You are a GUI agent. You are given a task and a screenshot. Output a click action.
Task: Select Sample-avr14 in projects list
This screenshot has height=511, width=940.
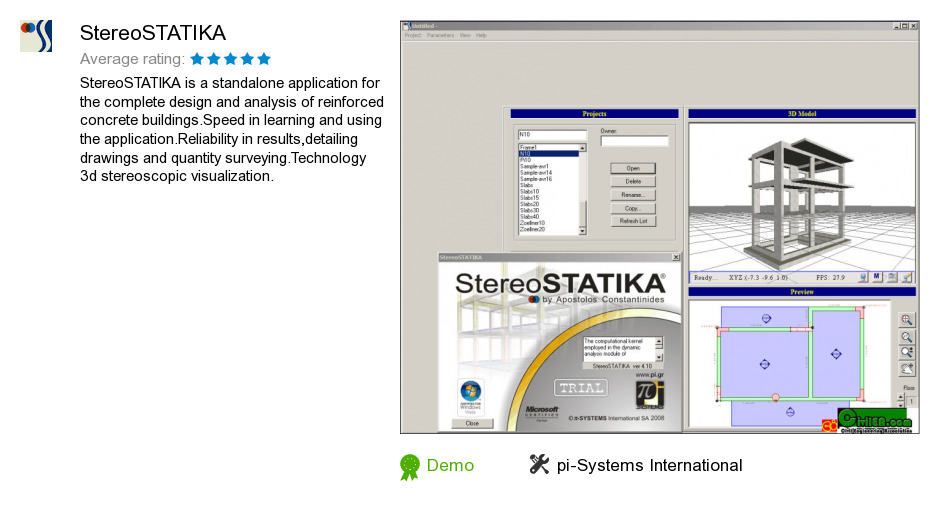(x=548, y=173)
